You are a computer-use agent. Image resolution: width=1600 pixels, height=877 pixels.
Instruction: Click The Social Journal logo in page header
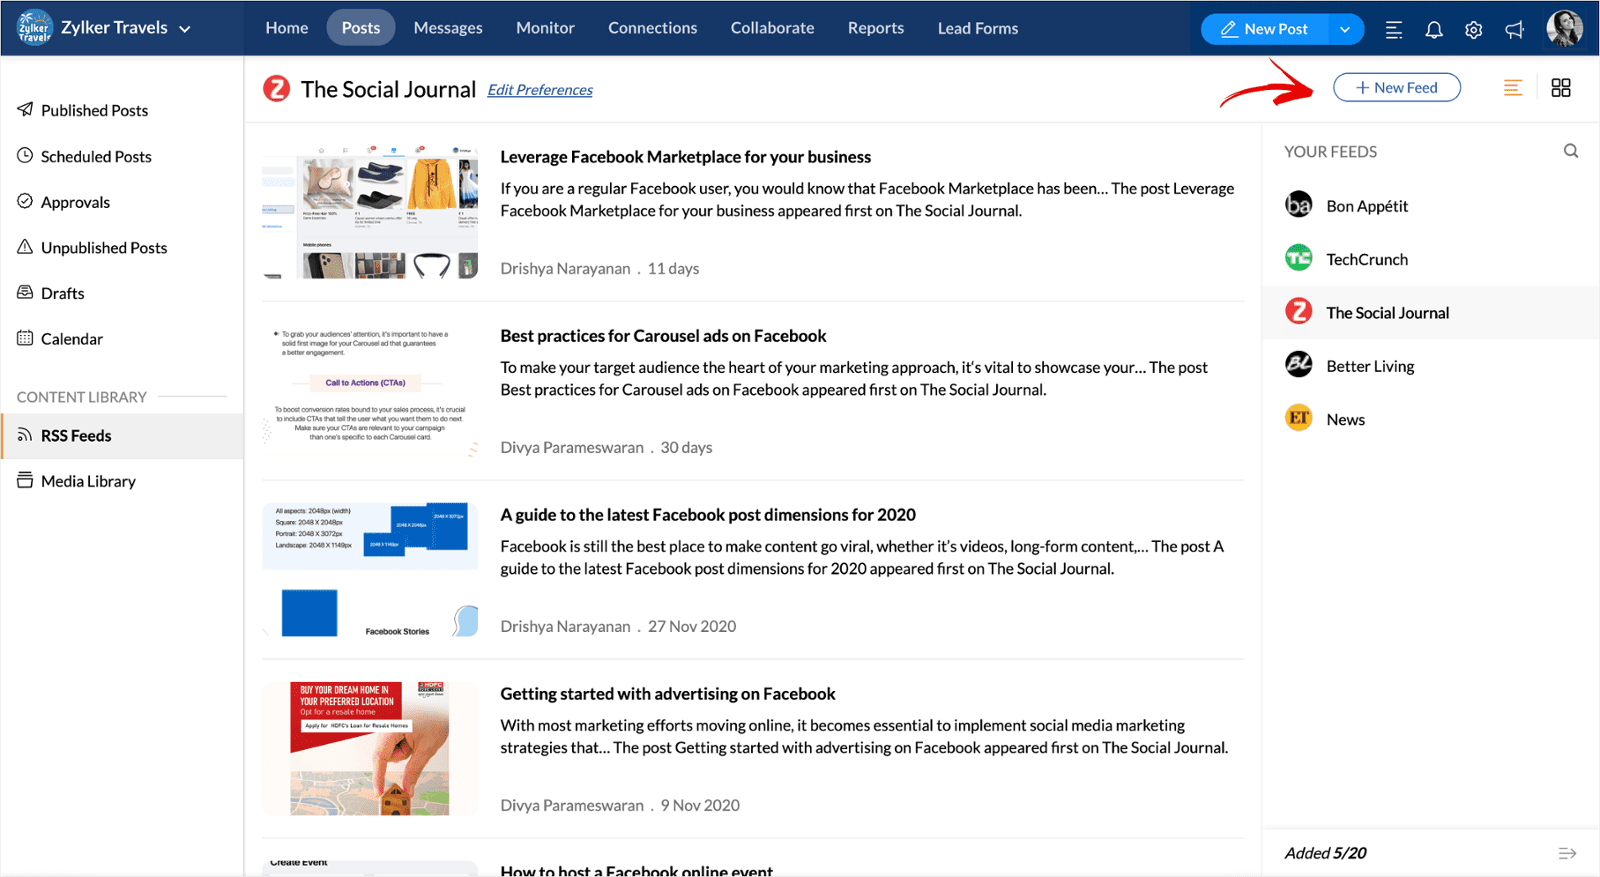[x=276, y=89]
